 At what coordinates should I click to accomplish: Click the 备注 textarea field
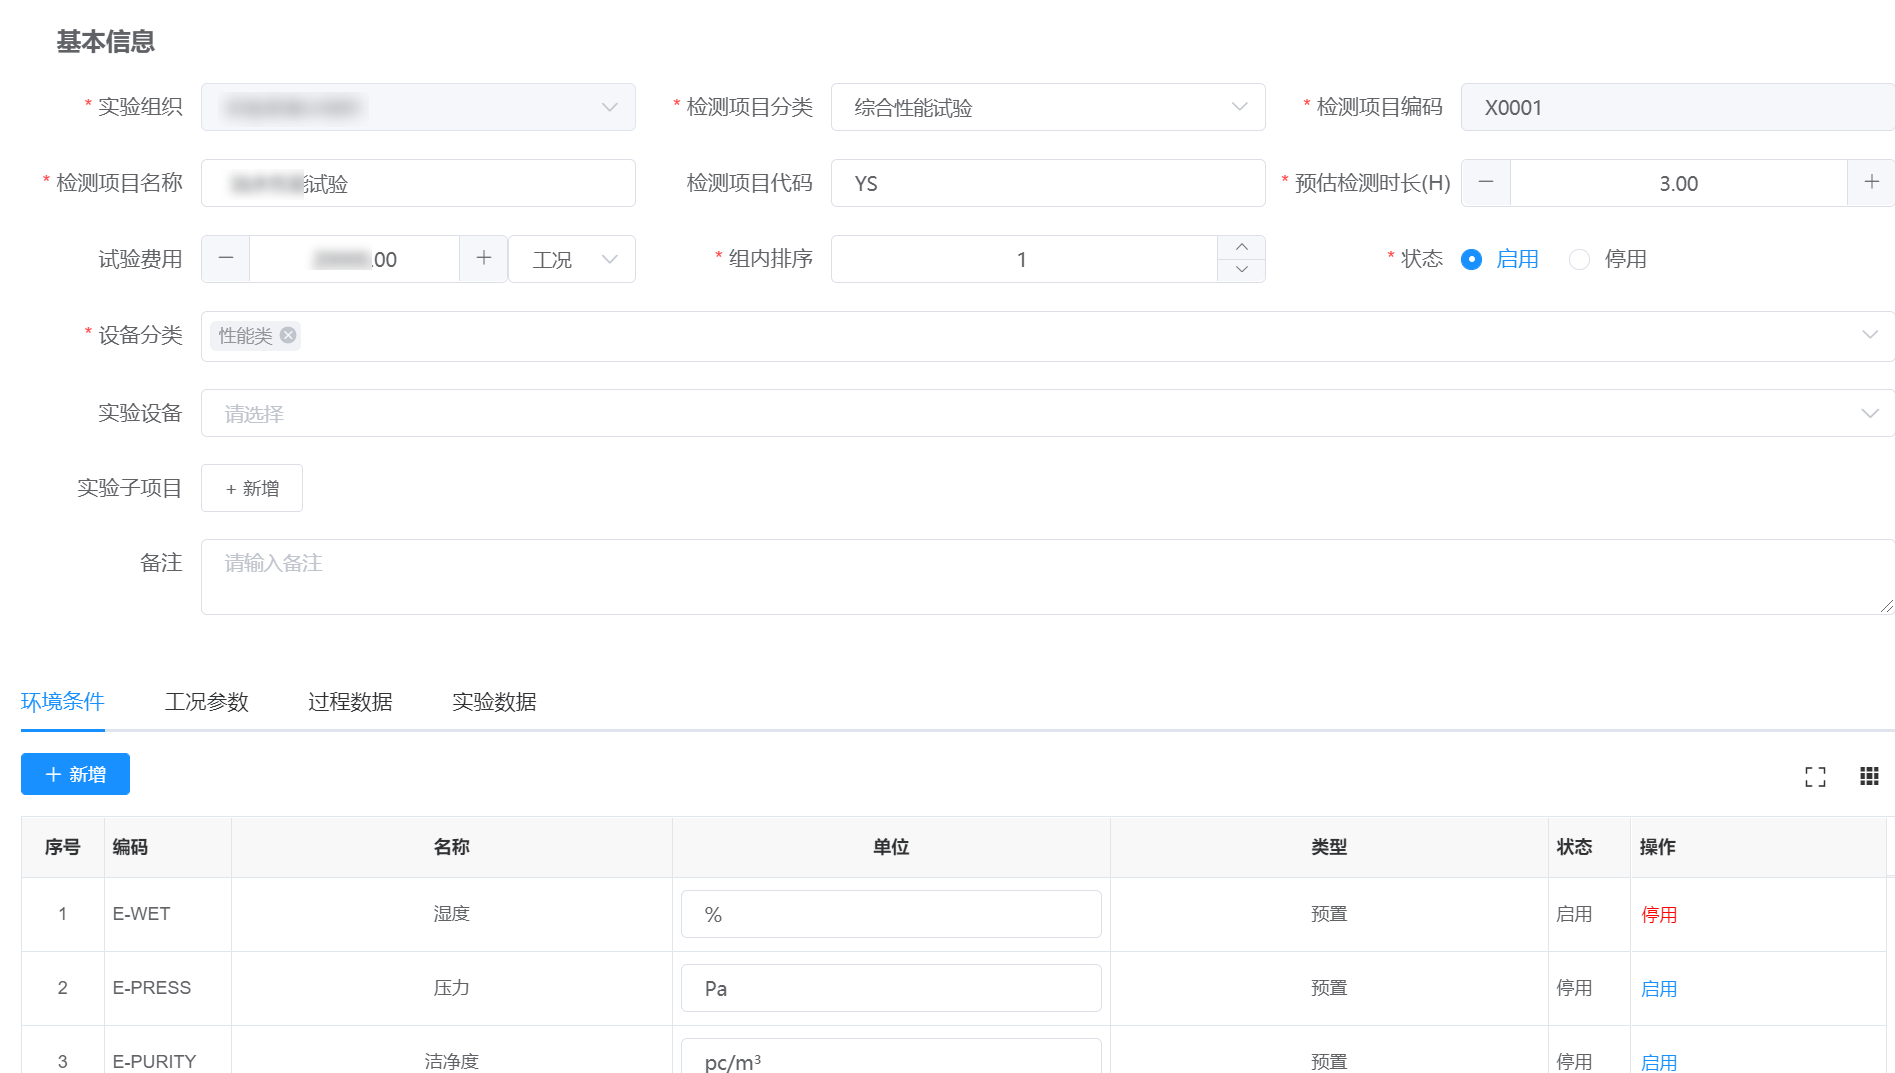click(1047, 577)
